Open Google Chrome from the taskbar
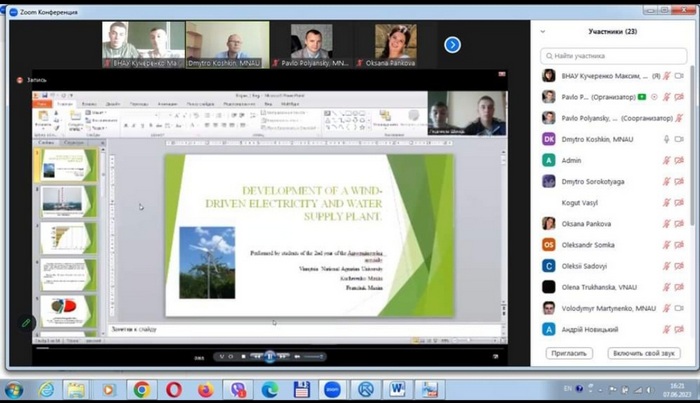Image resolution: width=700 pixels, height=403 pixels. coord(142,390)
